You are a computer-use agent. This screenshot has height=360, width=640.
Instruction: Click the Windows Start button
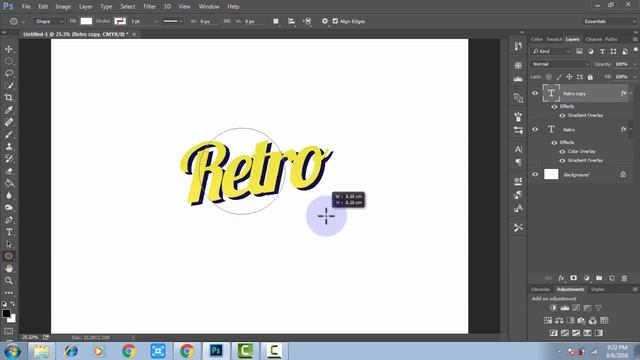[x=12, y=351]
